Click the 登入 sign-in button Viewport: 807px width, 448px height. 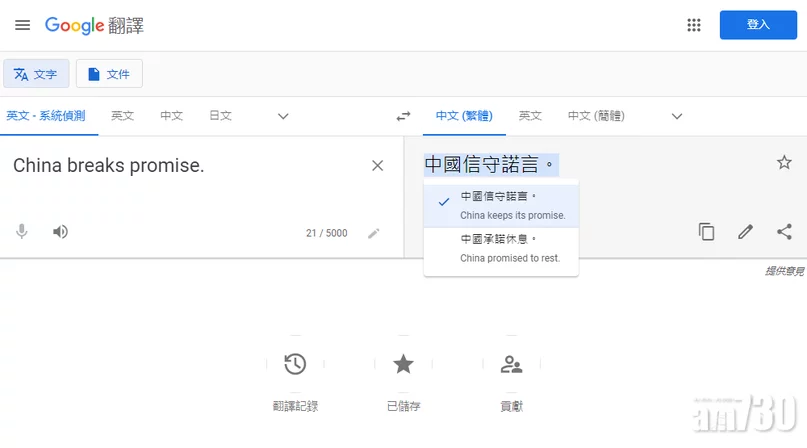click(758, 25)
